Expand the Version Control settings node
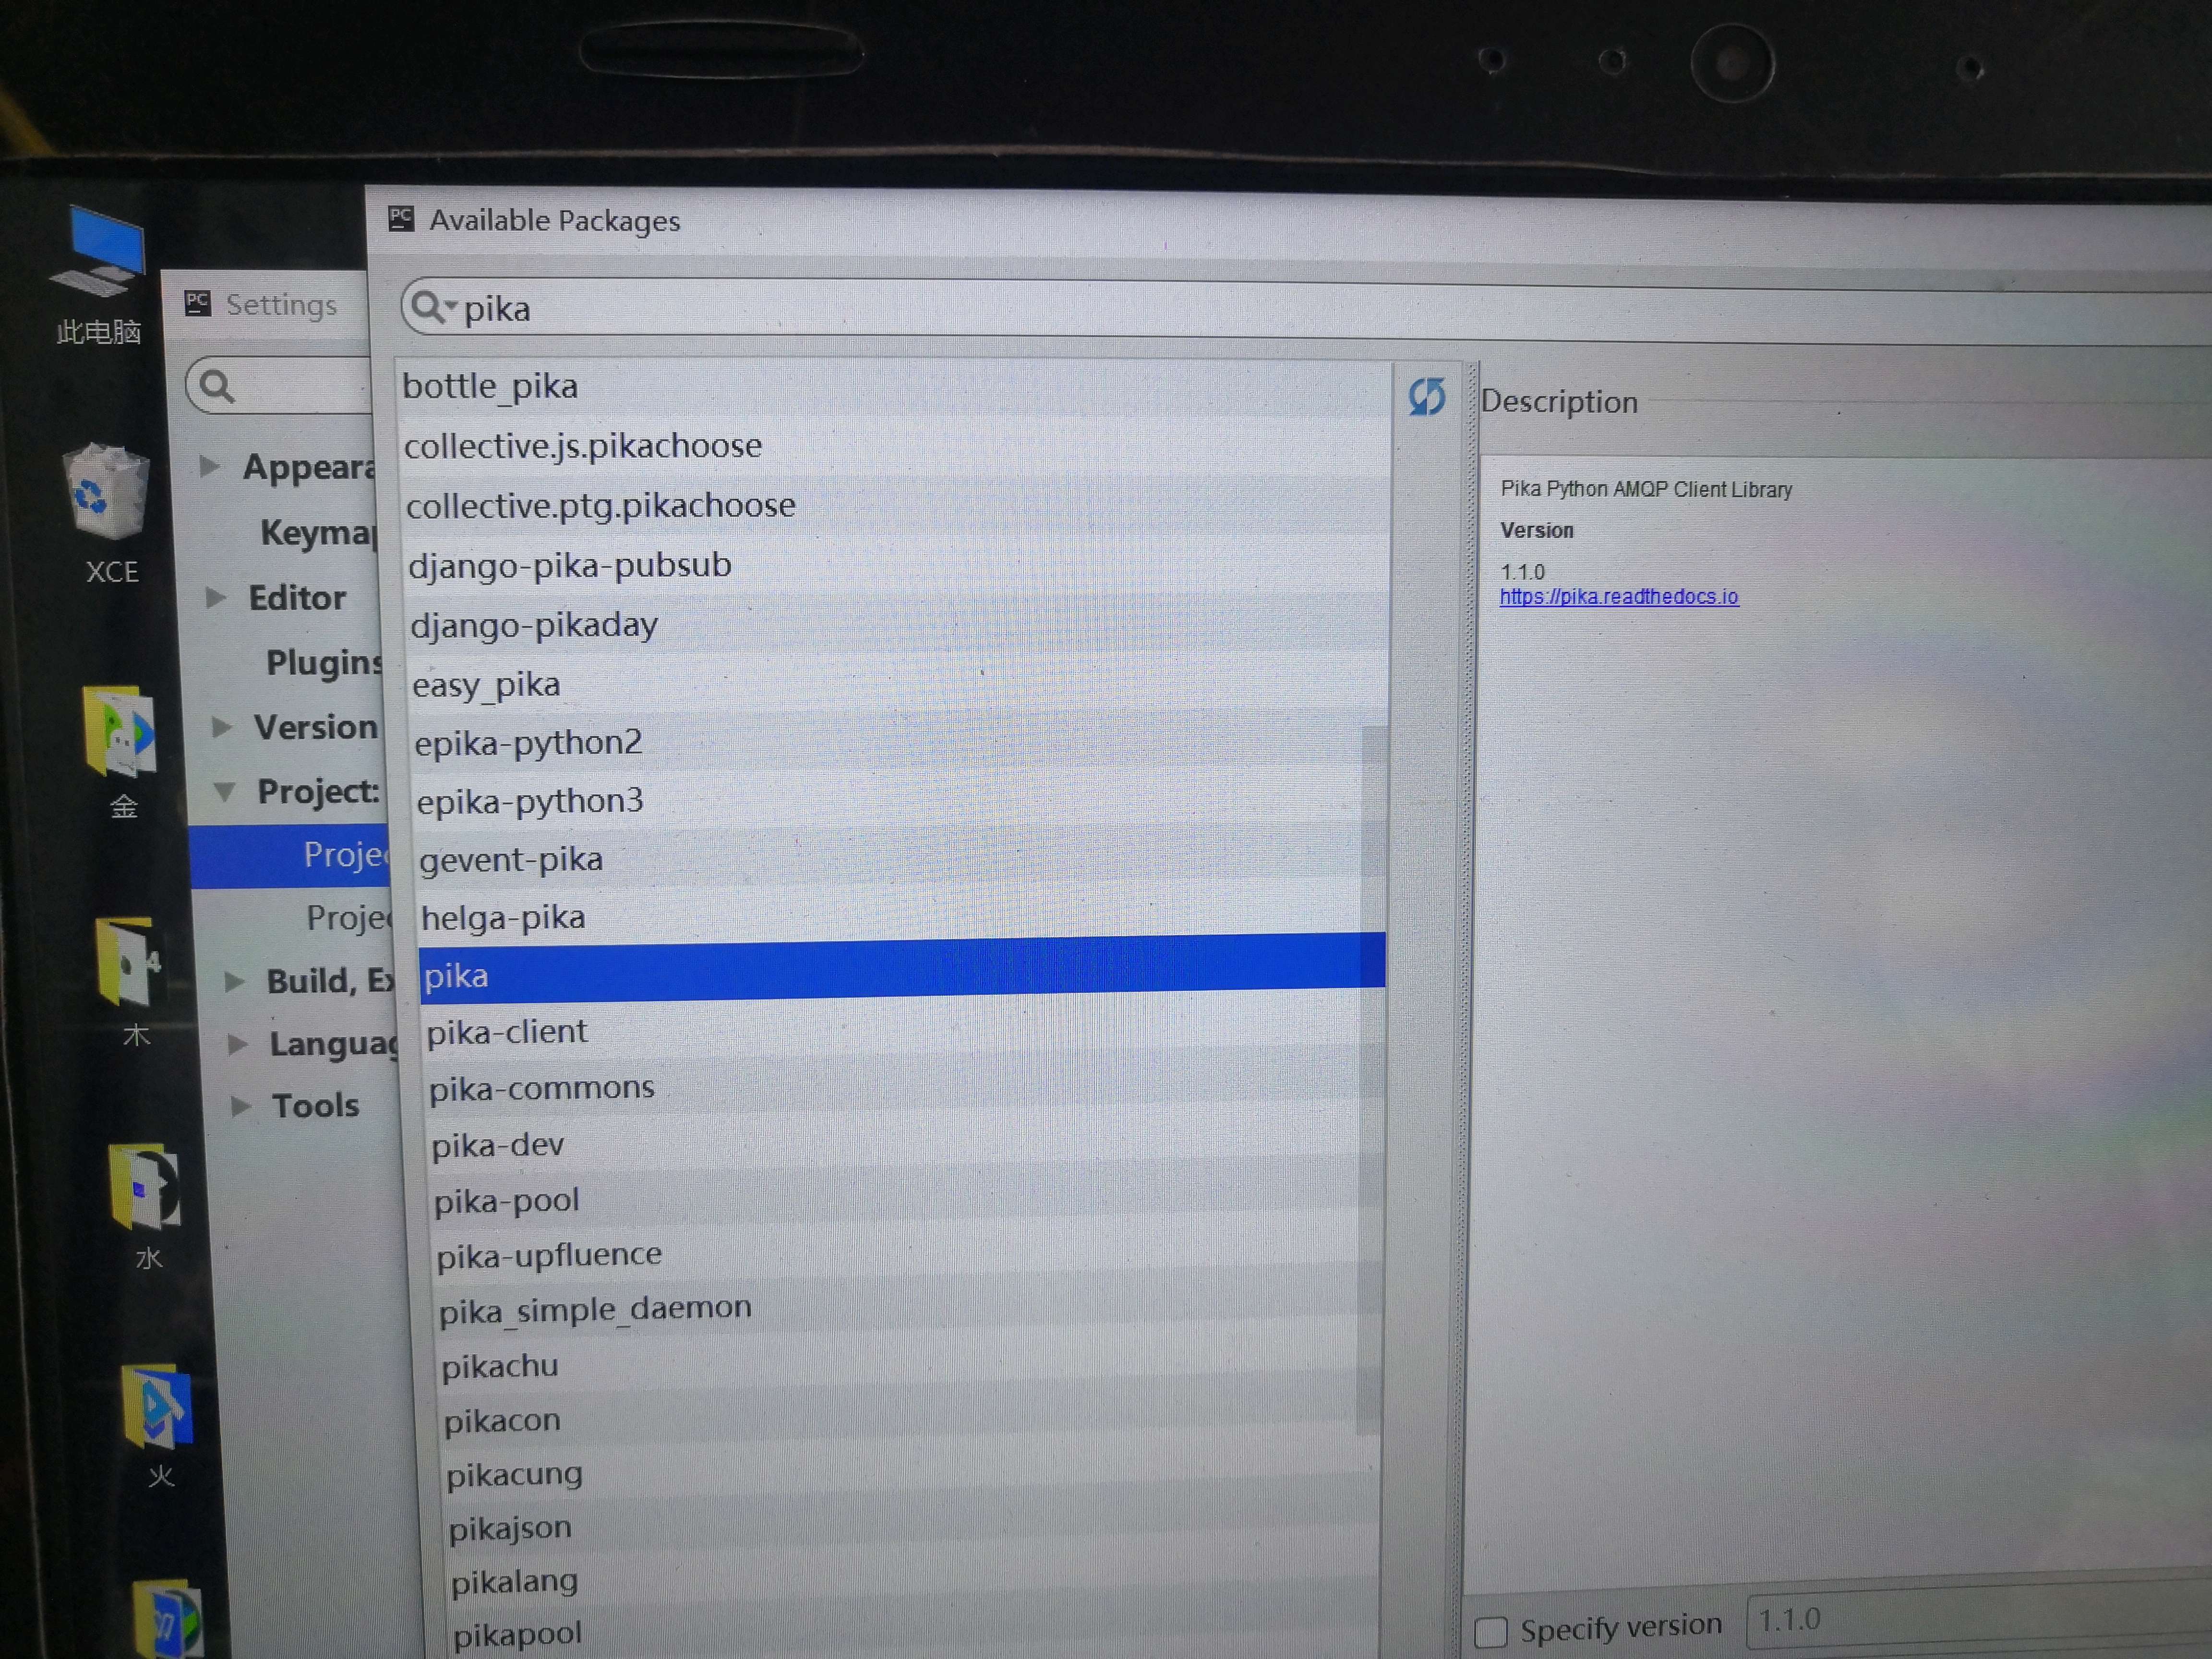Image resolution: width=2212 pixels, height=1659 pixels. [222, 727]
